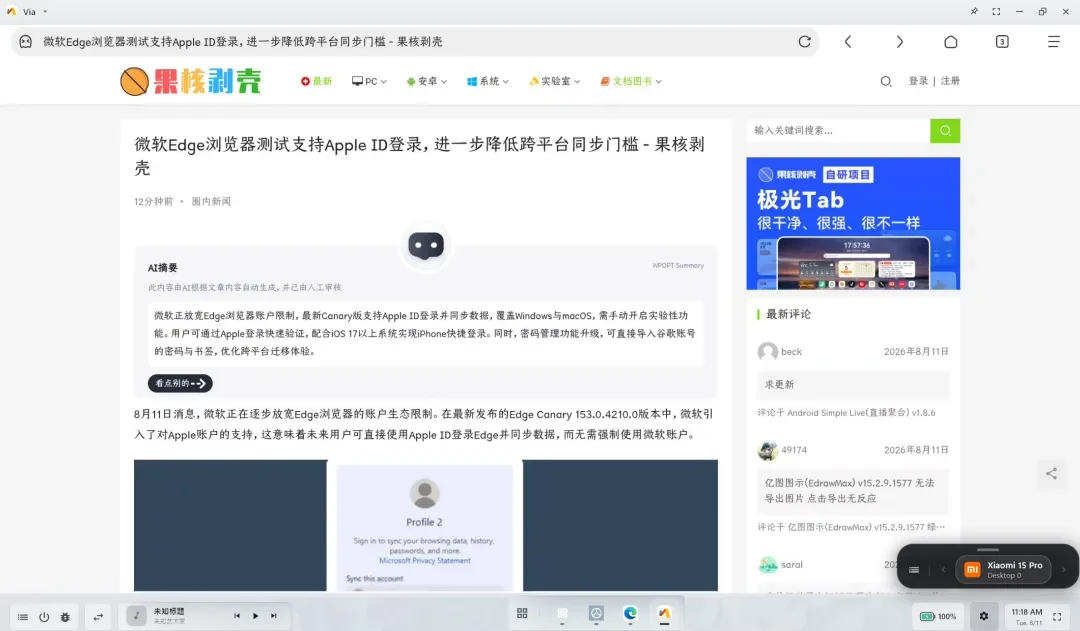Open the 极光Tab promo banner
Screen dimensions: 1080x631
(x=853, y=223)
